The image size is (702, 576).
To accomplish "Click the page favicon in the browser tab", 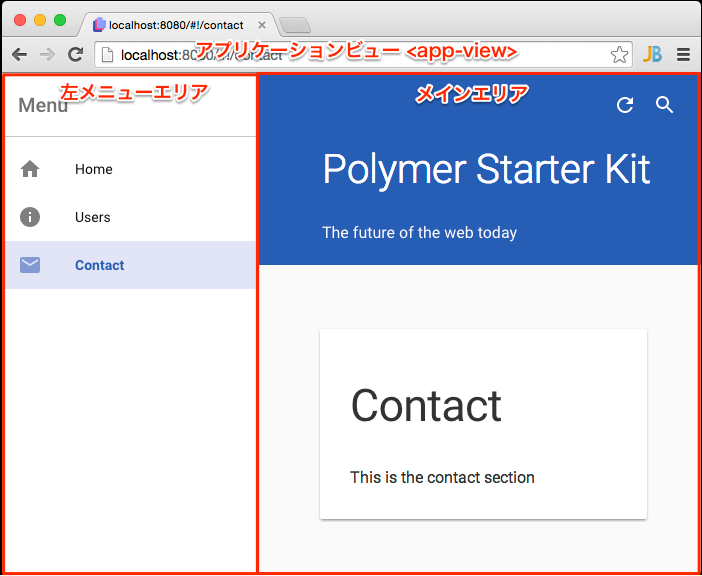I will [99, 25].
